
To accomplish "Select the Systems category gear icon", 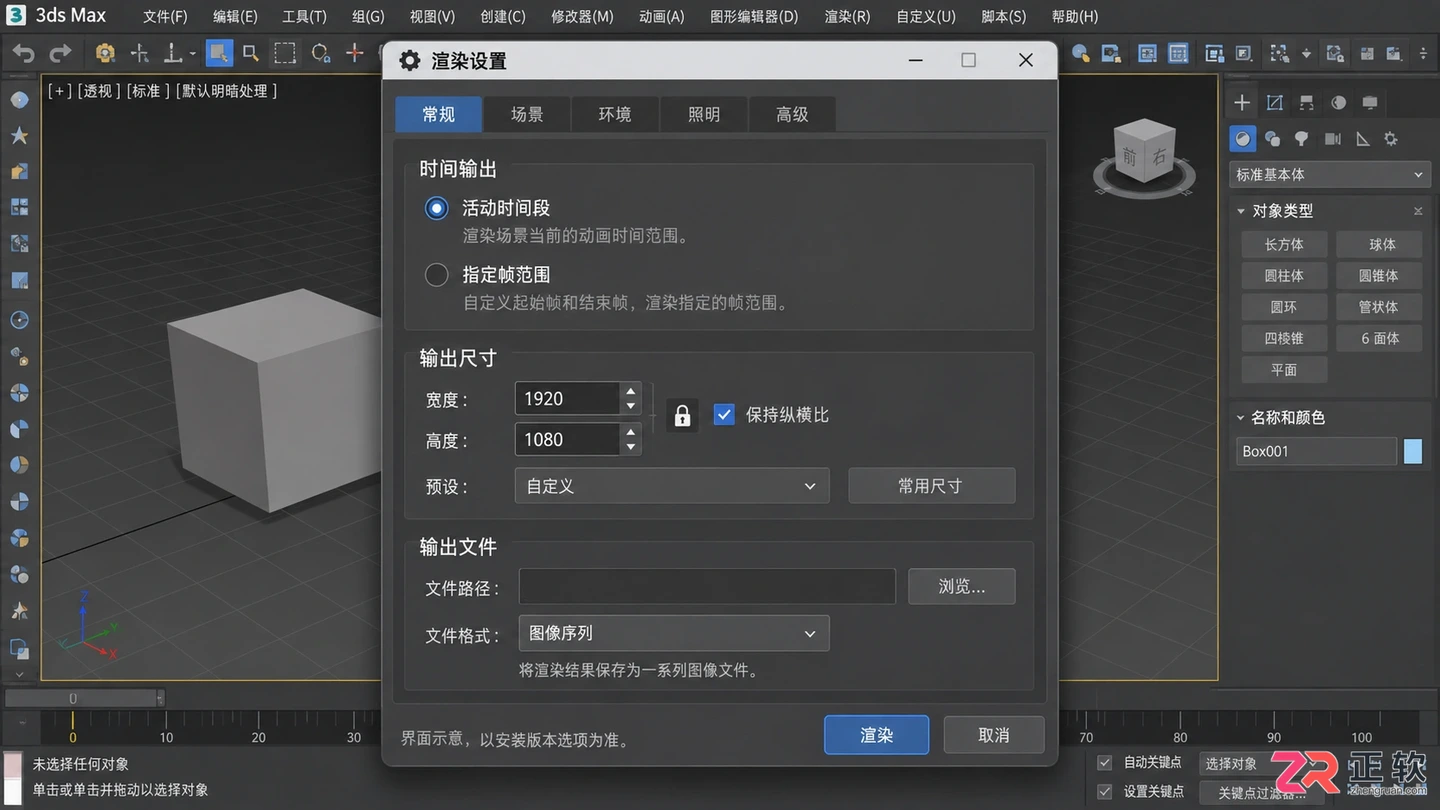I will (x=1390, y=139).
